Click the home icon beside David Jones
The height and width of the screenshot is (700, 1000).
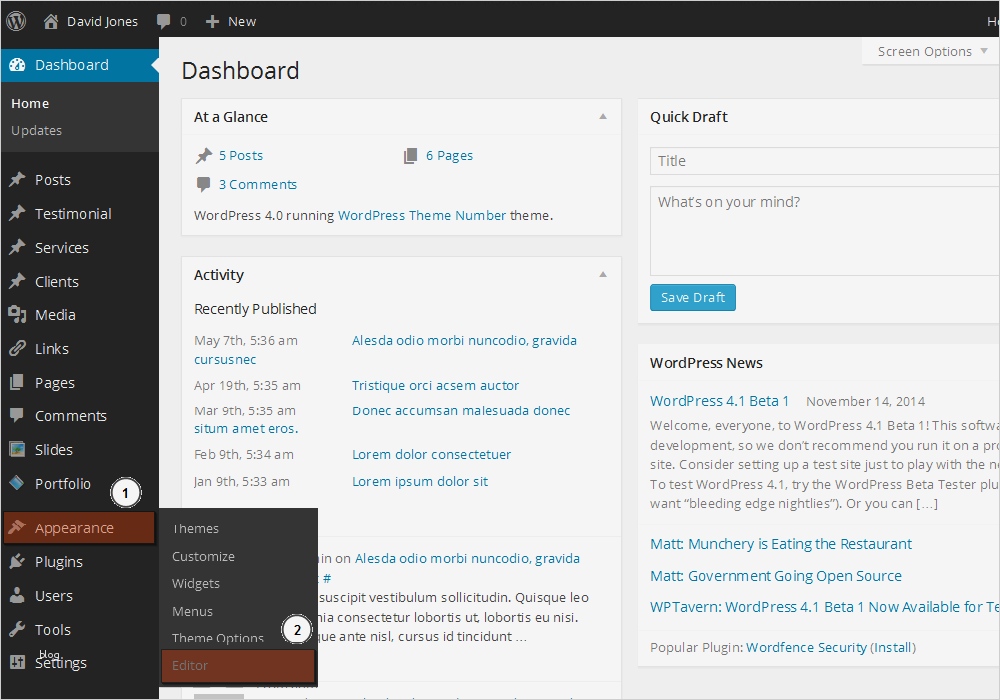tap(51, 21)
